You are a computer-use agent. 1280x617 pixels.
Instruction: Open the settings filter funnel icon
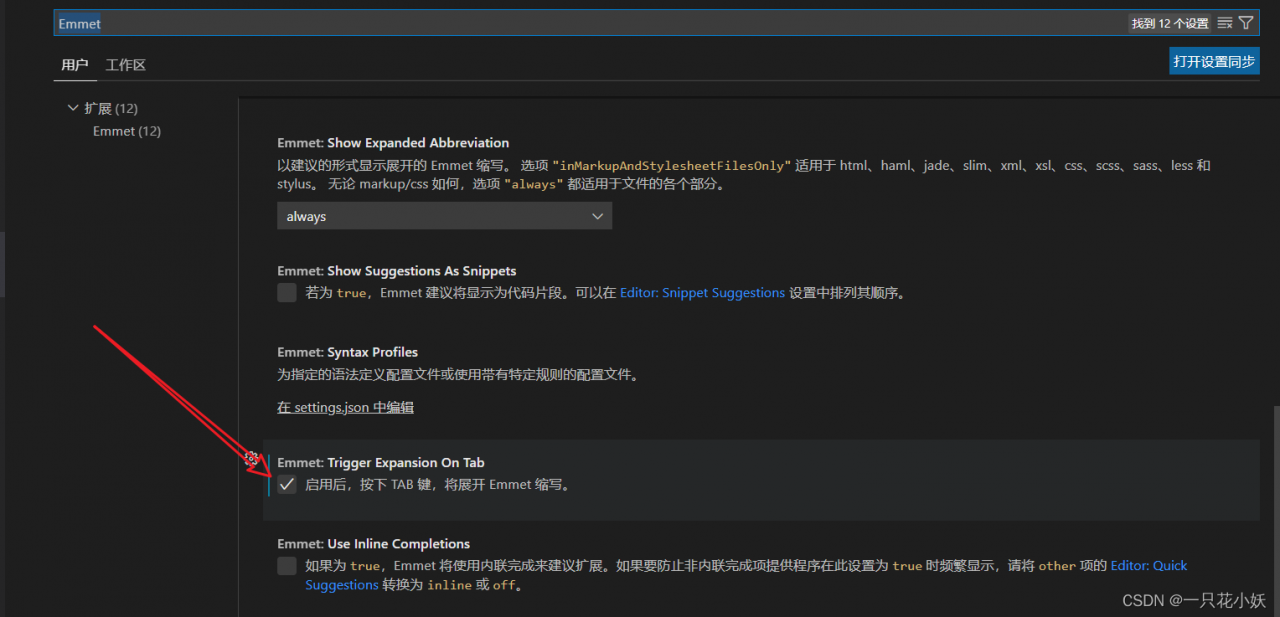coord(1246,23)
